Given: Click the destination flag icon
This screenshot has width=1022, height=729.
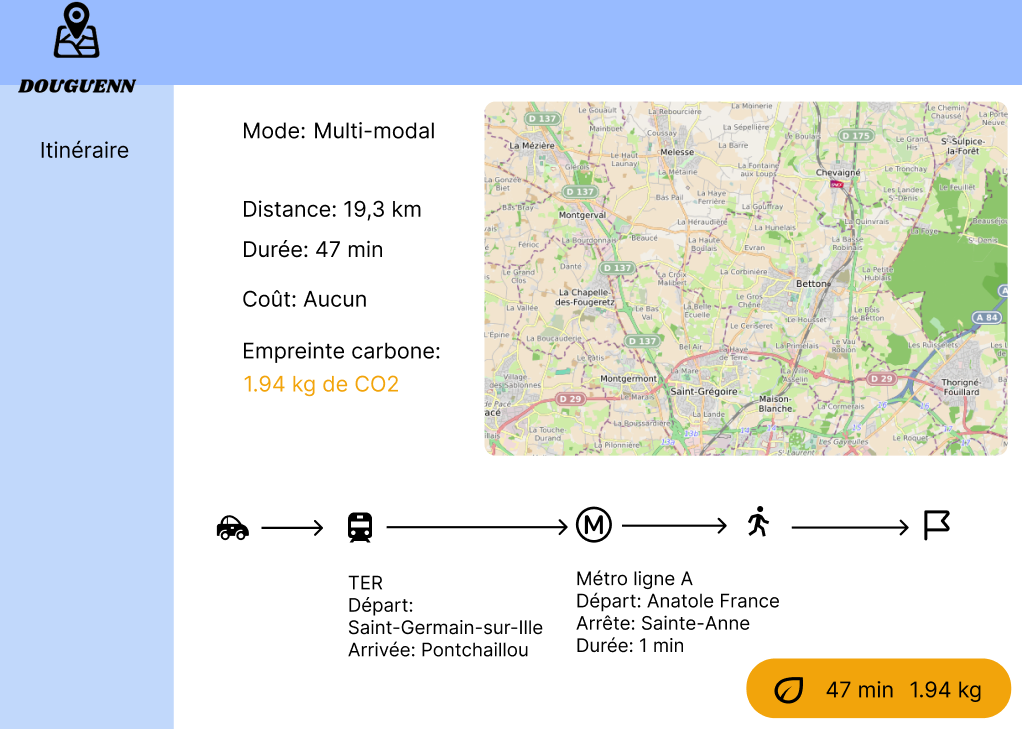Looking at the screenshot, I should pyautogui.click(x=936, y=525).
